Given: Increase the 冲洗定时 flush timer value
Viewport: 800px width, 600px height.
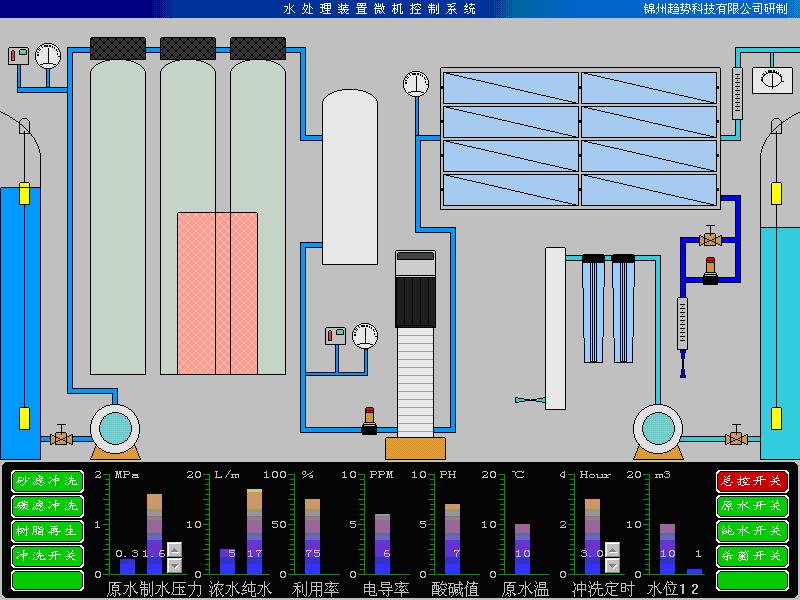Looking at the screenshot, I should pos(612,549).
